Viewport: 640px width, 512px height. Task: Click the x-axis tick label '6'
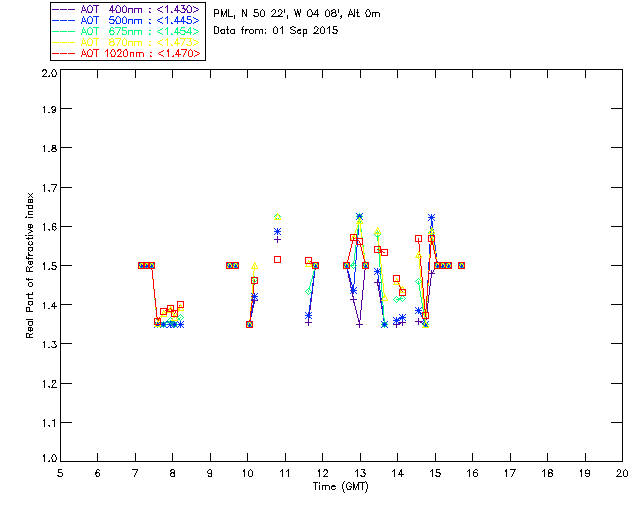[98, 473]
